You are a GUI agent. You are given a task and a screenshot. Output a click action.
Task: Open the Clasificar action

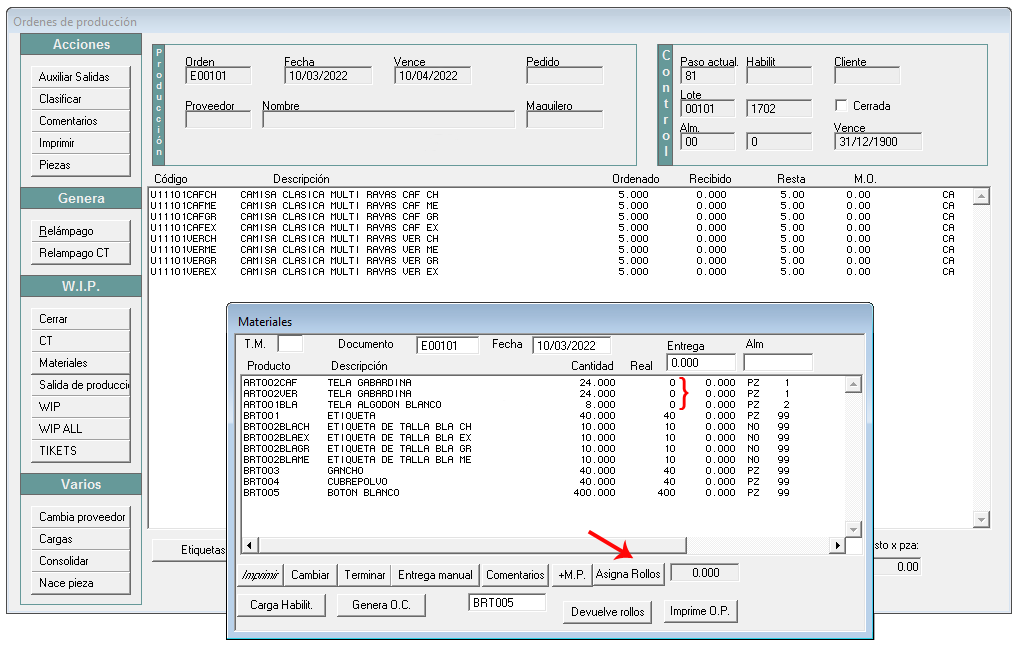(80, 99)
